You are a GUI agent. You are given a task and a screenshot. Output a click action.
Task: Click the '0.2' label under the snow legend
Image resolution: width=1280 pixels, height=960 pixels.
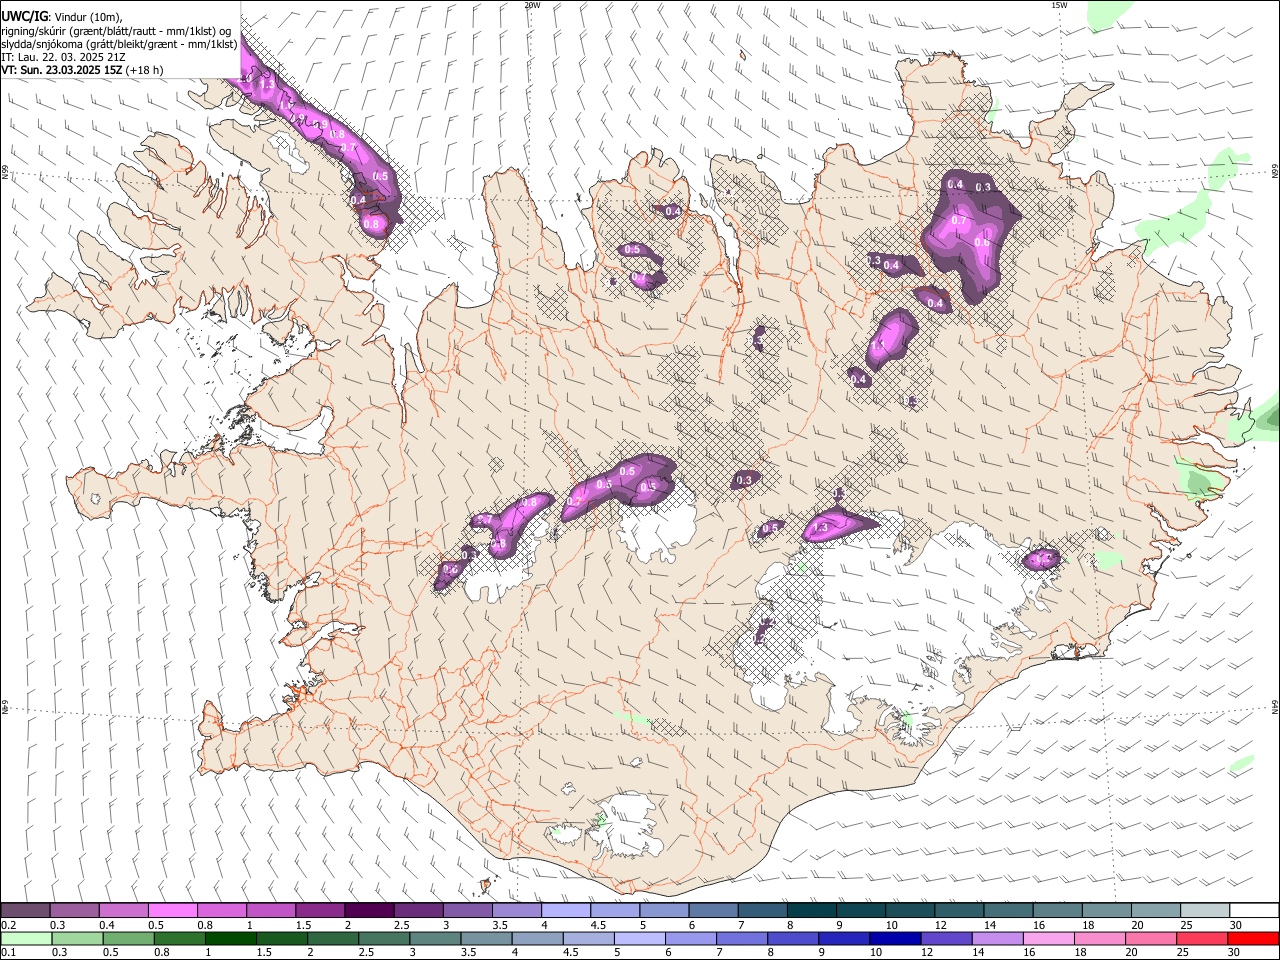(8, 924)
